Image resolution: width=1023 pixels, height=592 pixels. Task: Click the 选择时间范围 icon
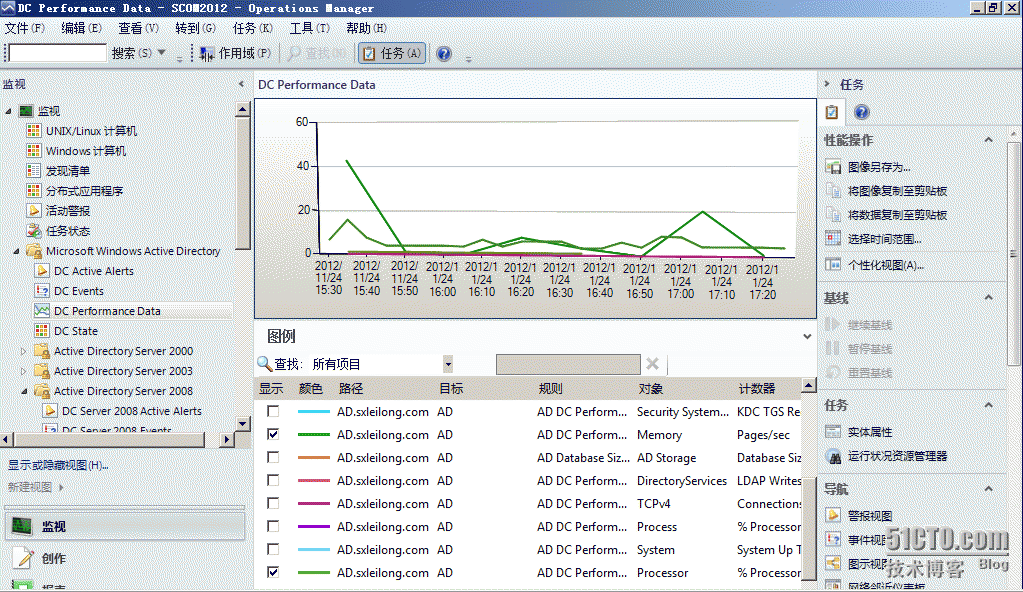[833, 239]
